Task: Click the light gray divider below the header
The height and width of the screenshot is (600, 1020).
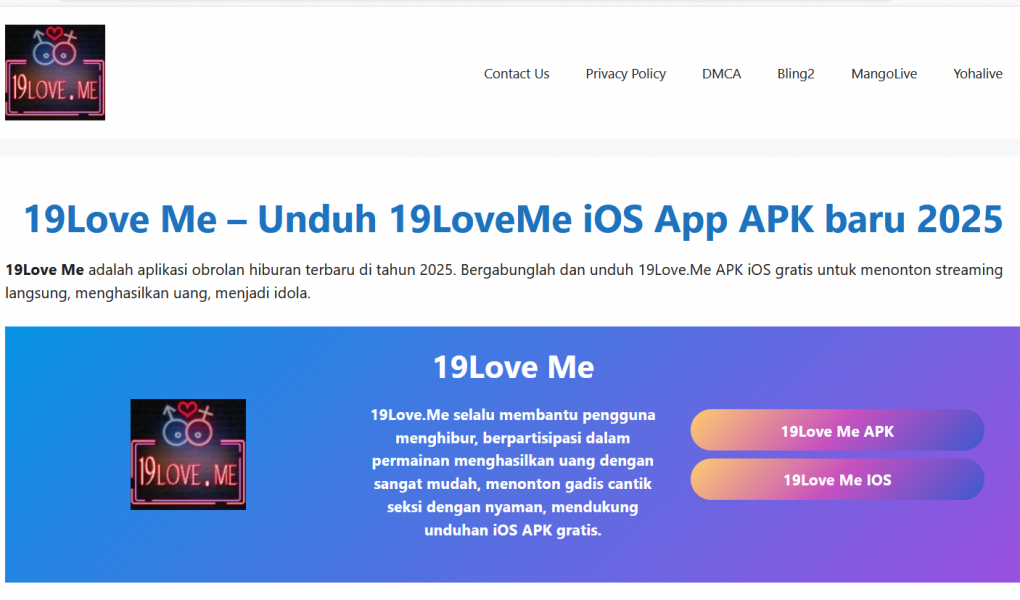Action: point(510,147)
